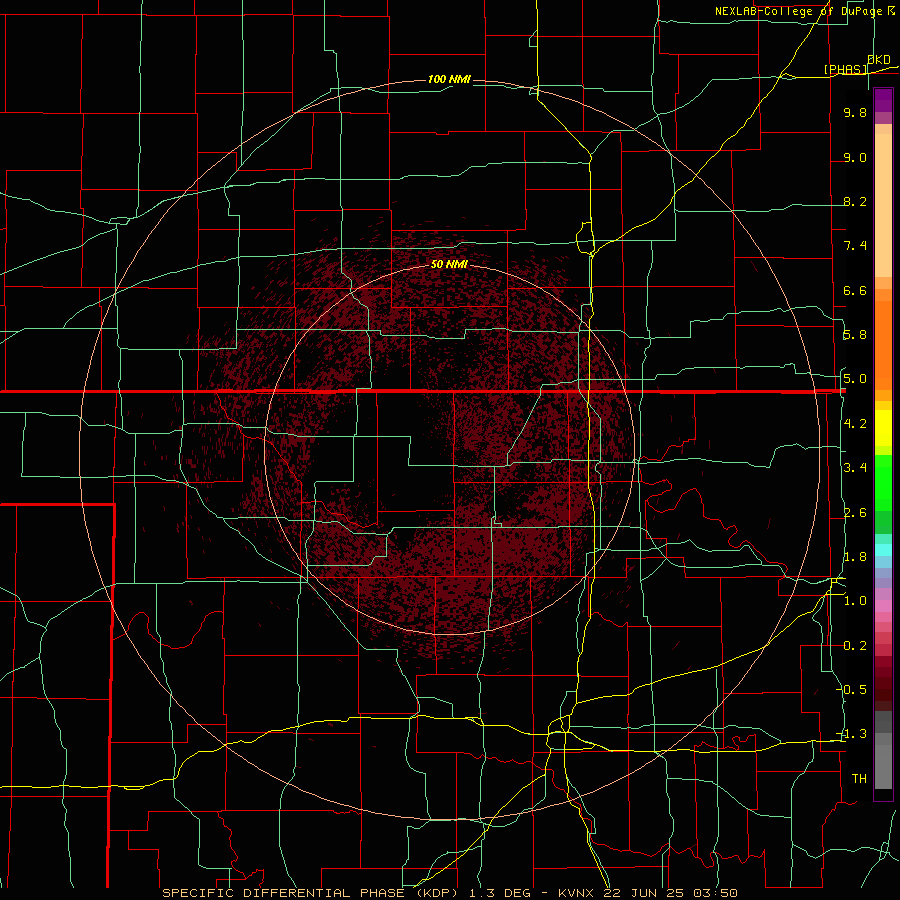Select the 5.8 scale value
Screen dimensions: 900x900
tap(855, 335)
